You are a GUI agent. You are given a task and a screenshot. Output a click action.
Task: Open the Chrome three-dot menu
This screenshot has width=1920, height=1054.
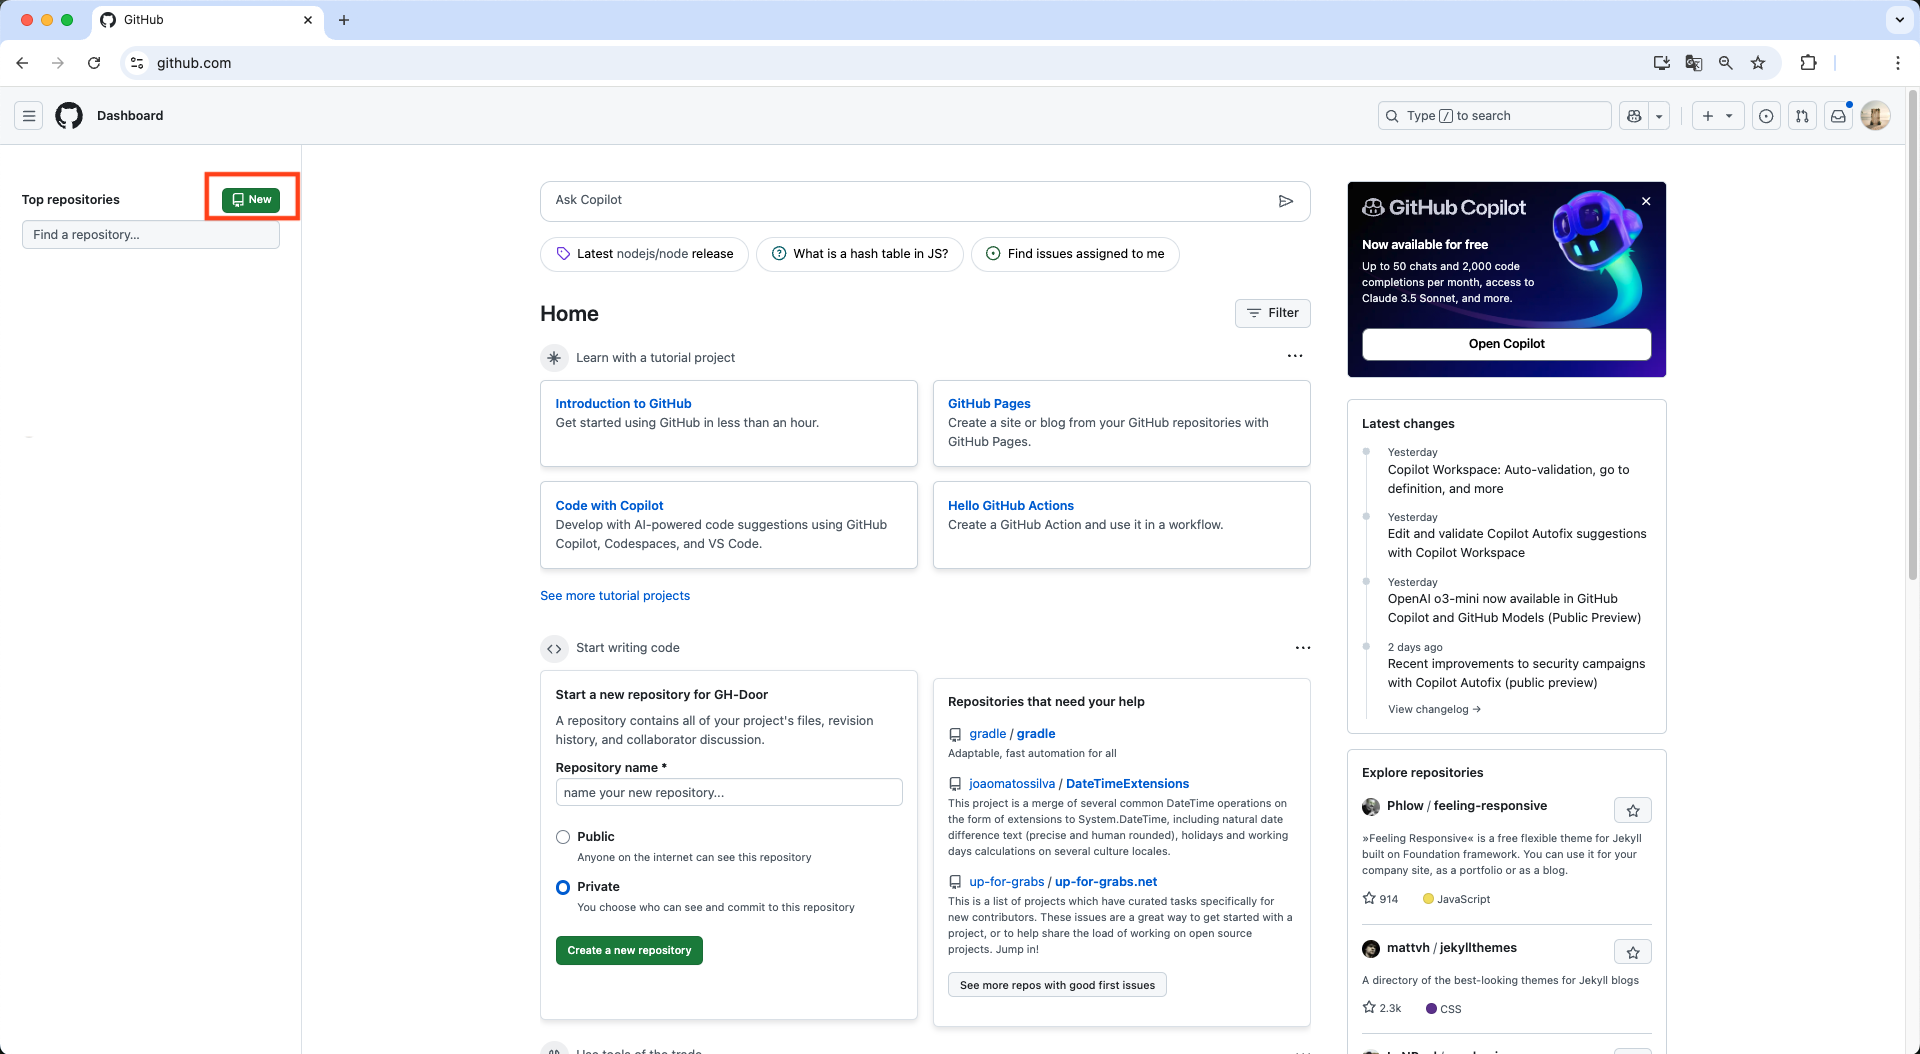(x=1897, y=63)
